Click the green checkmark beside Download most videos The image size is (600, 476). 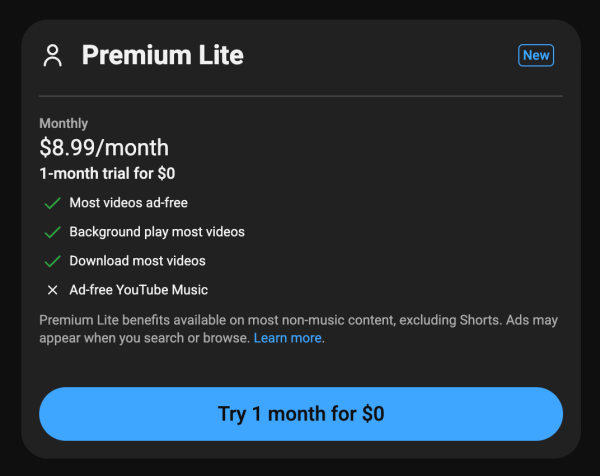coord(52,261)
